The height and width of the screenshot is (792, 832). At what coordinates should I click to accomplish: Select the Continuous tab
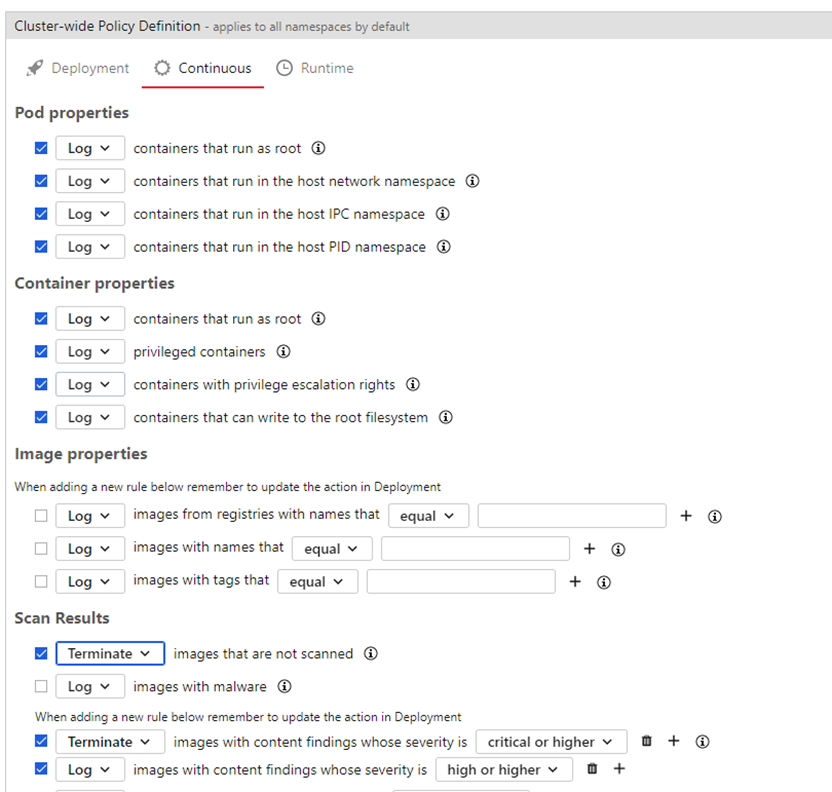(x=203, y=68)
